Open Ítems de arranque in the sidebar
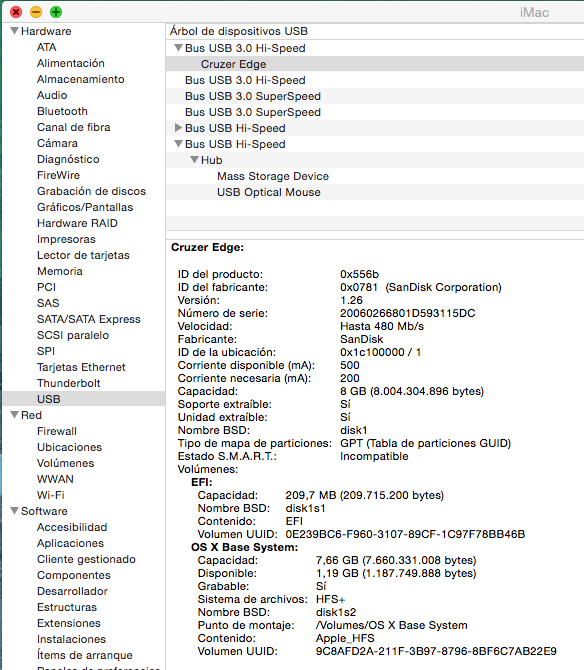Image resolution: width=584 pixels, height=670 pixels. pyautogui.click(x=85, y=655)
